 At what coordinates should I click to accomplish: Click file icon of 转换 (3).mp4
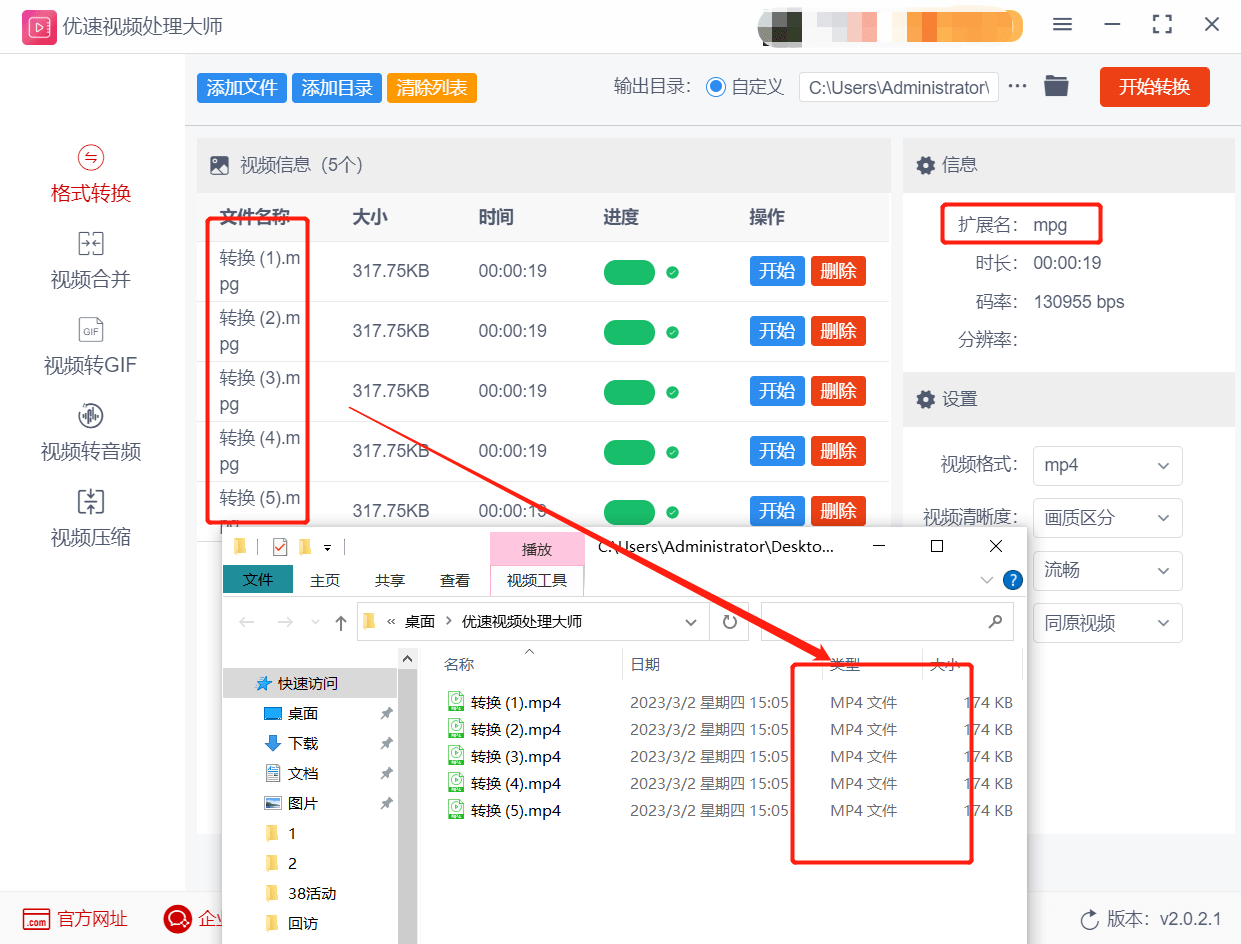pyautogui.click(x=457, y=755)
